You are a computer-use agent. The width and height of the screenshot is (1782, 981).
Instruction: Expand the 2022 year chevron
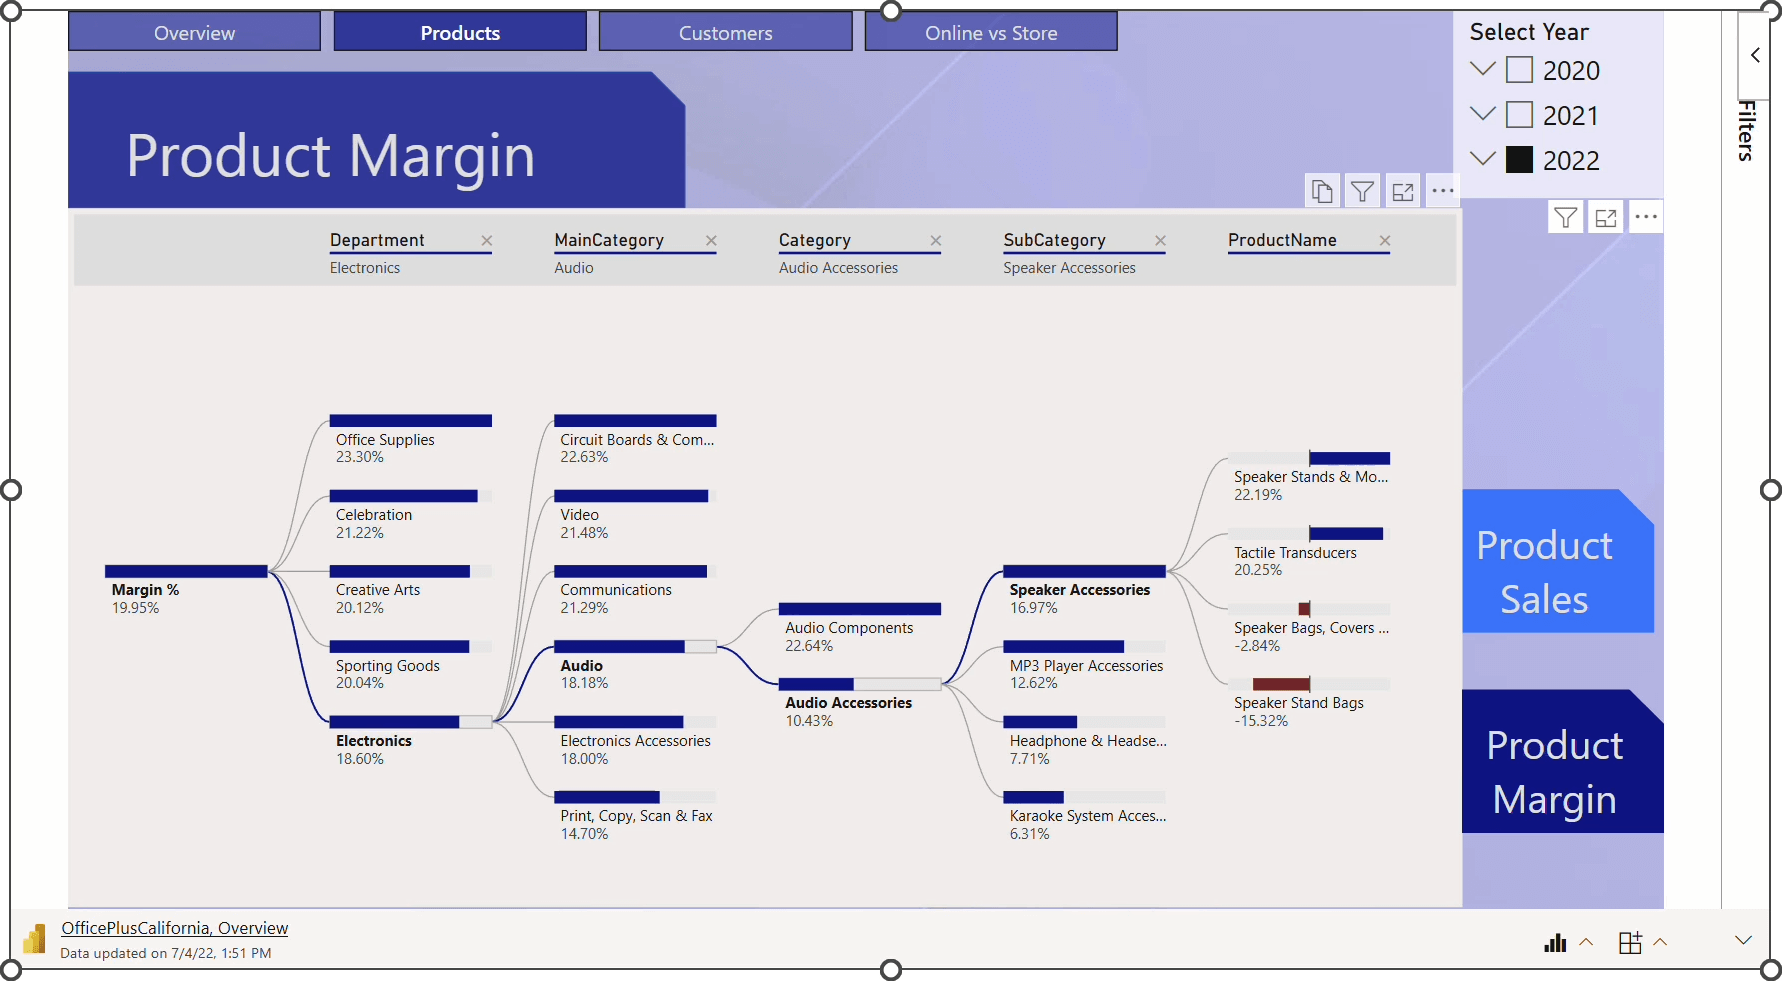(1483, 159)
